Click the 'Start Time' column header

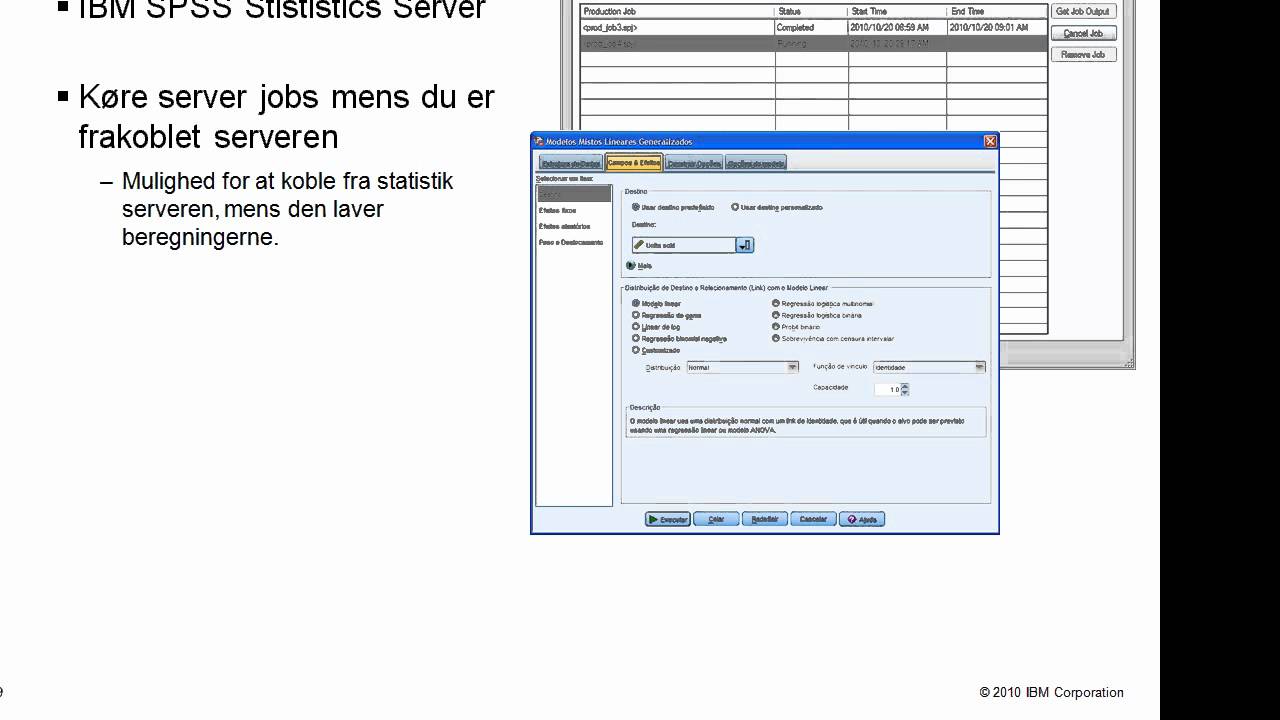[897, 12]
